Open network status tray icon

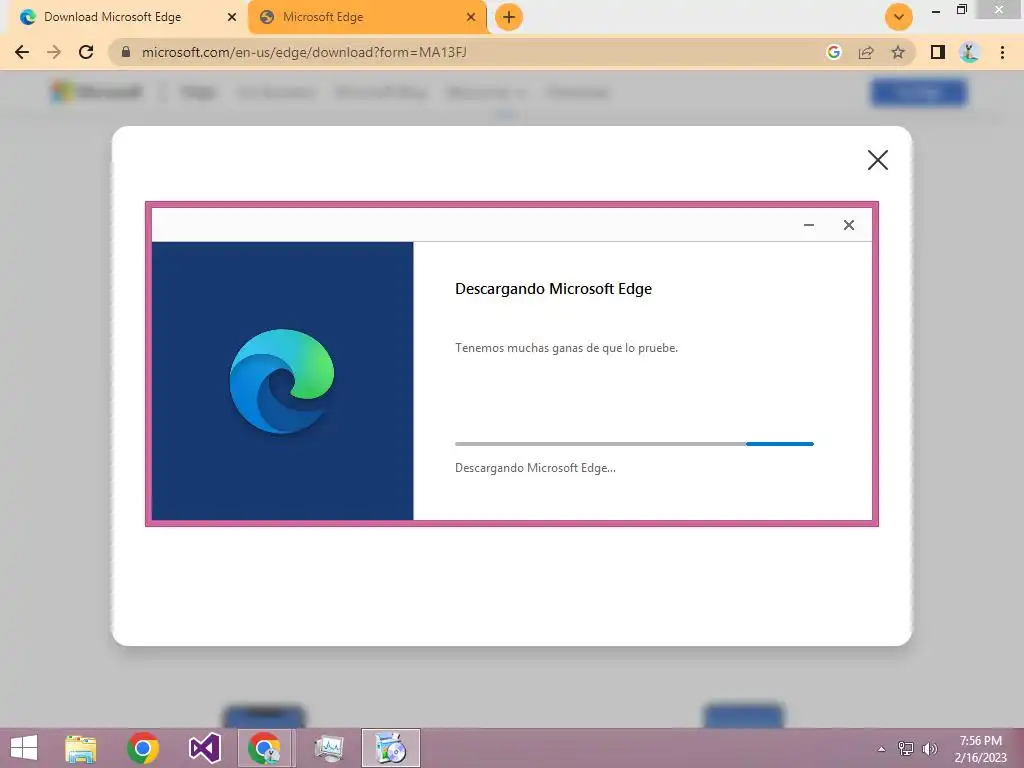pos(905,748)
